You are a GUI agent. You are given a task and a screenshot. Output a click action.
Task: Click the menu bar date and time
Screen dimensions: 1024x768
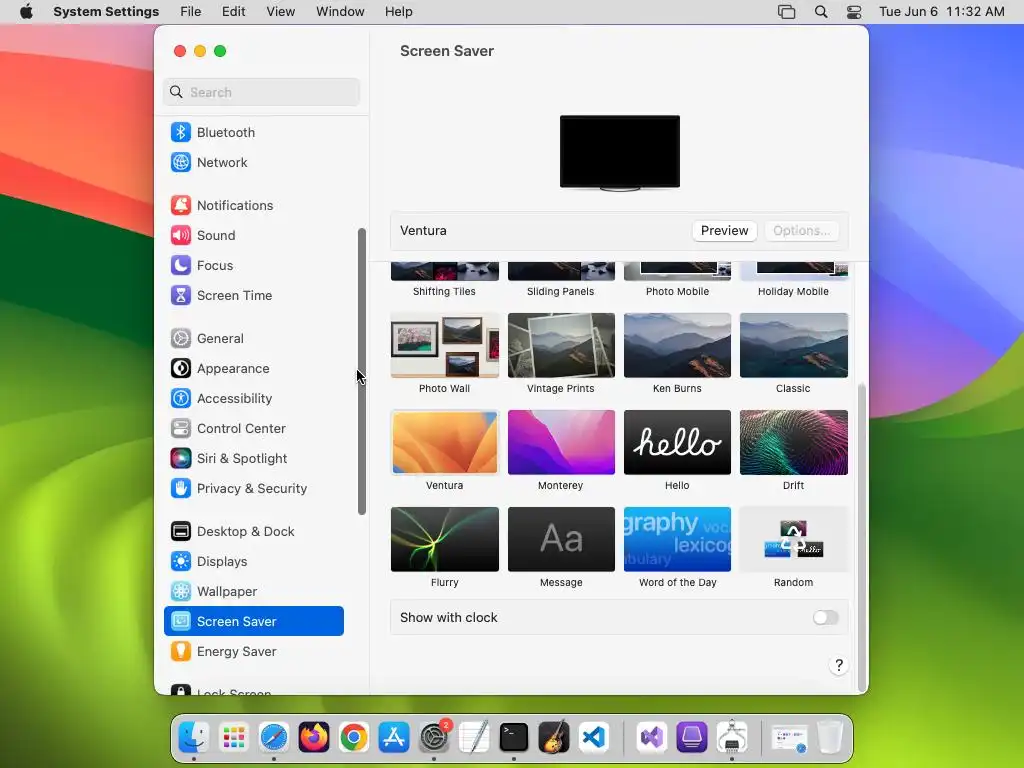tap(941, 12)
